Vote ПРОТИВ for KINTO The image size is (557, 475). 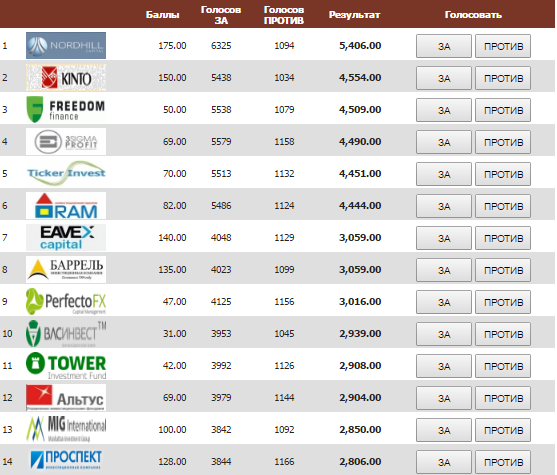[x=503, y=78]
